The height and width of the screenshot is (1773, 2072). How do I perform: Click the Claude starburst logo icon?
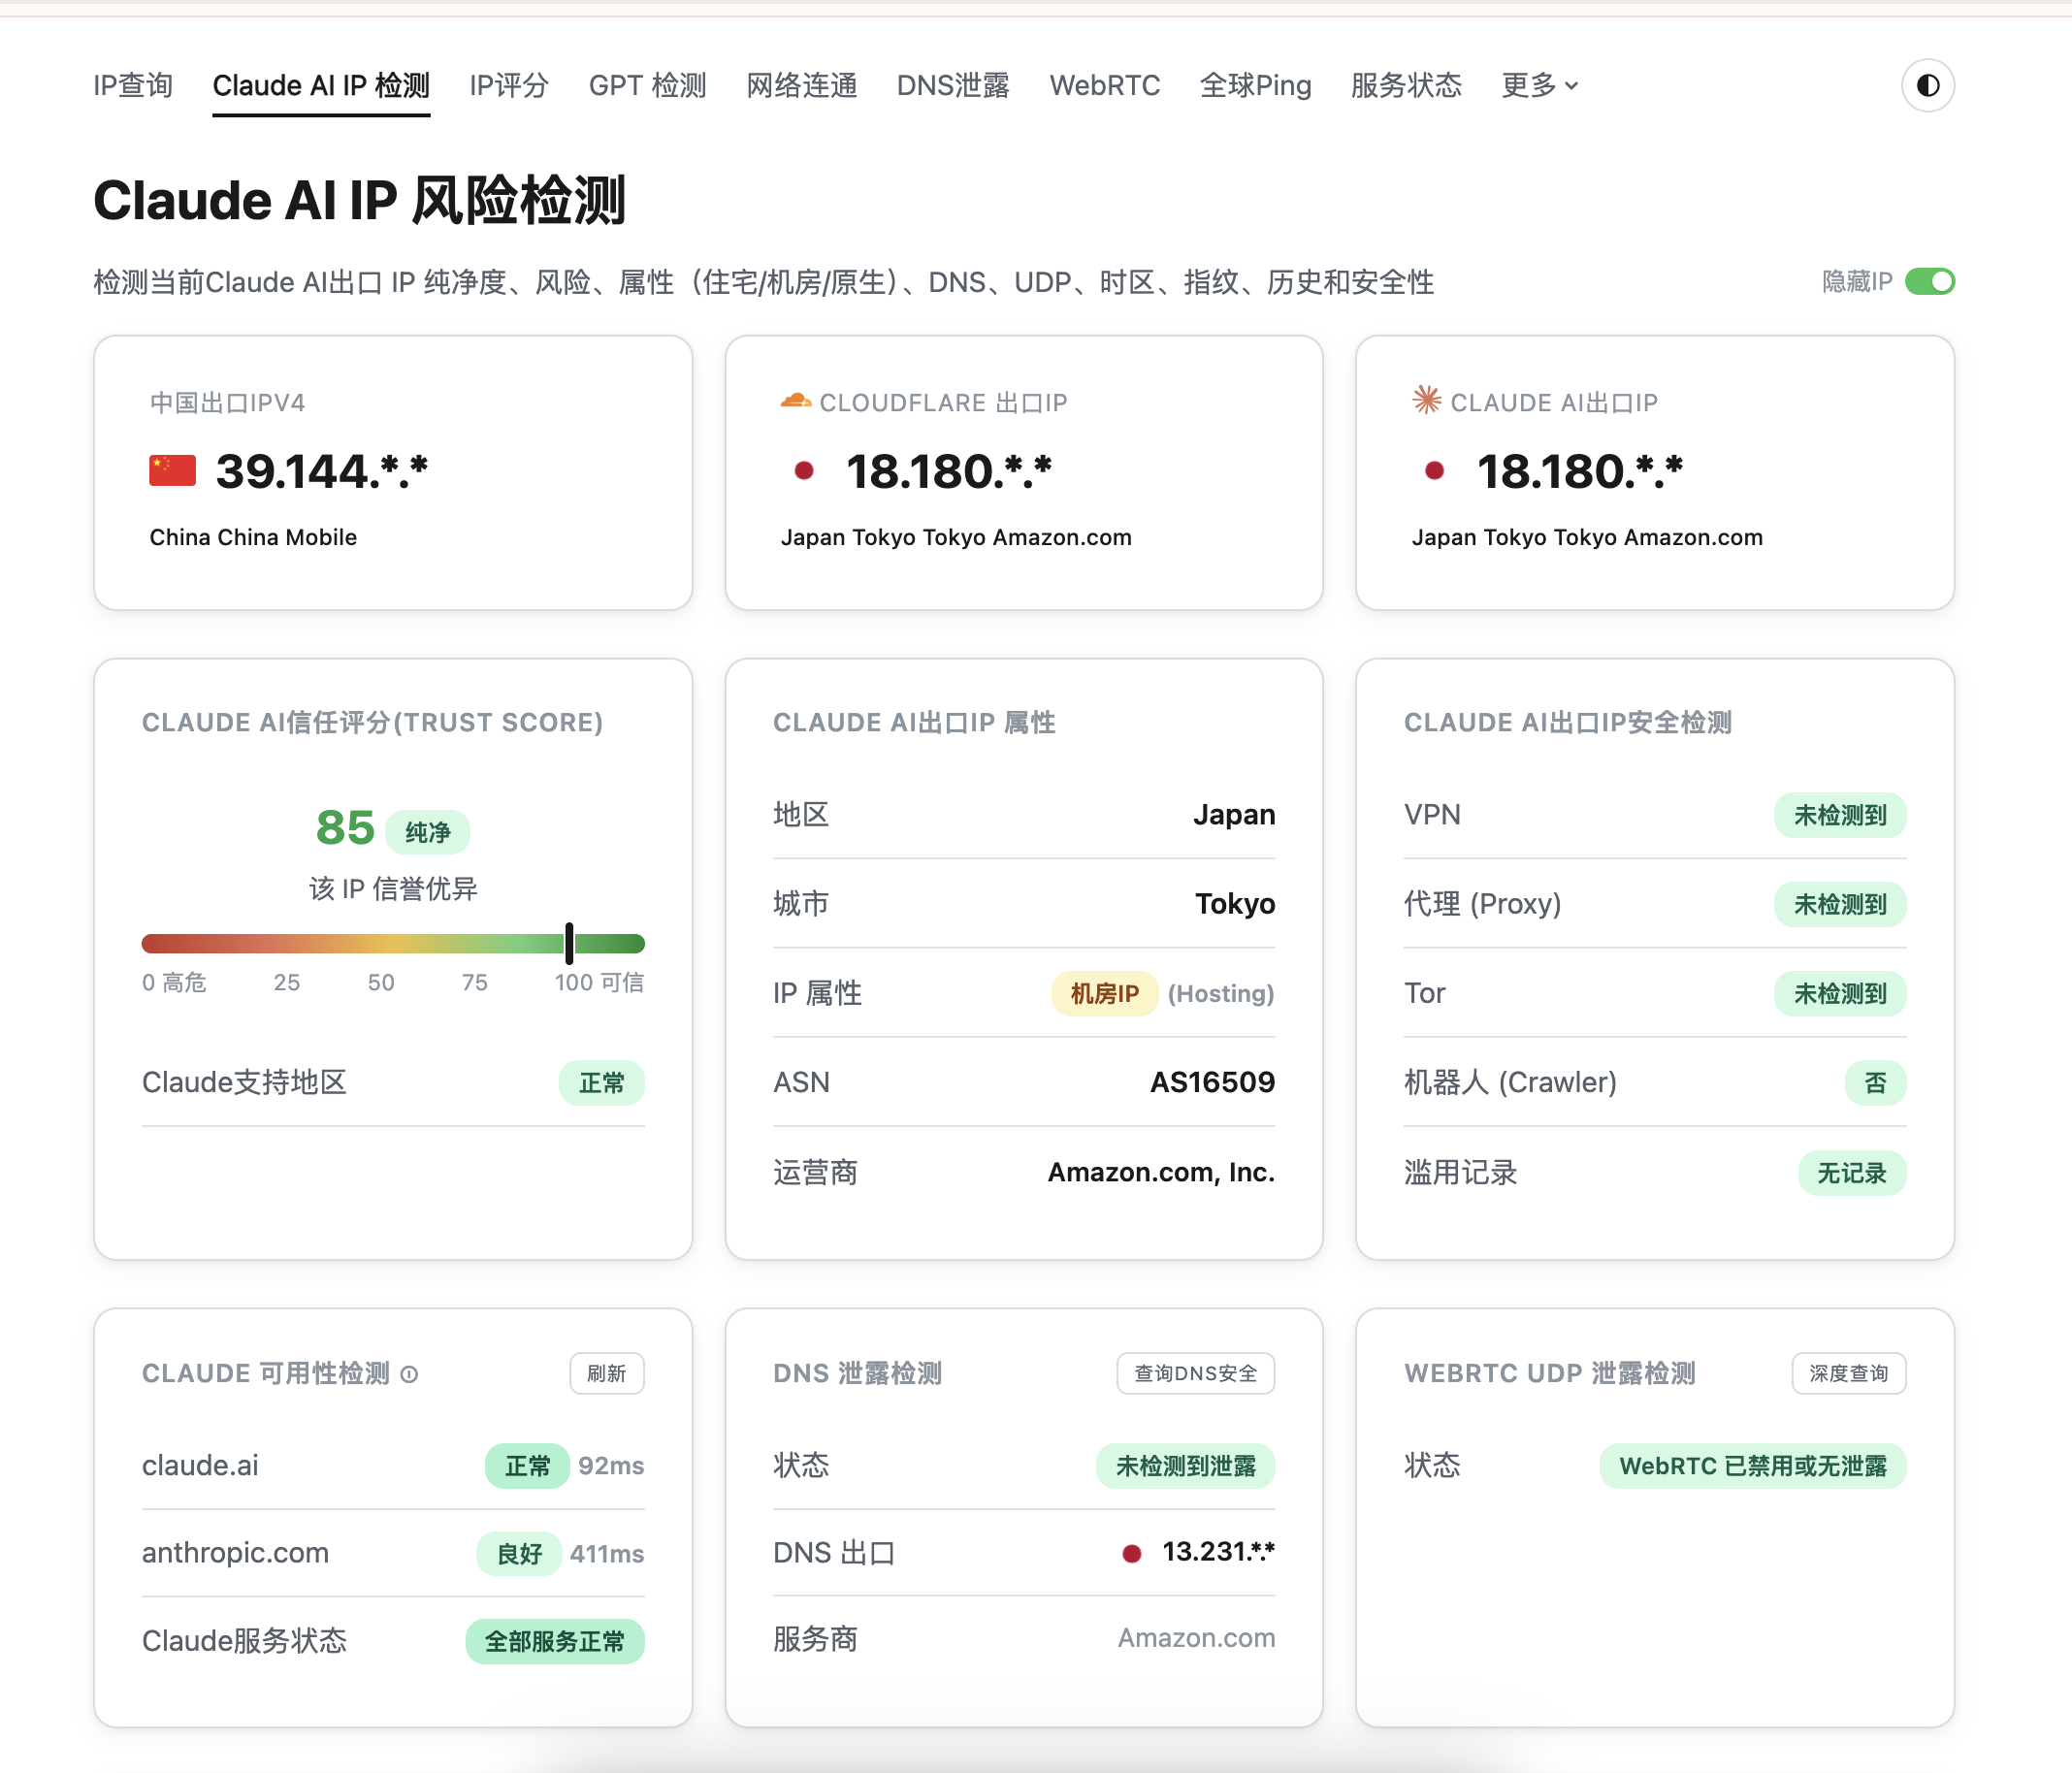[1426, 400]
